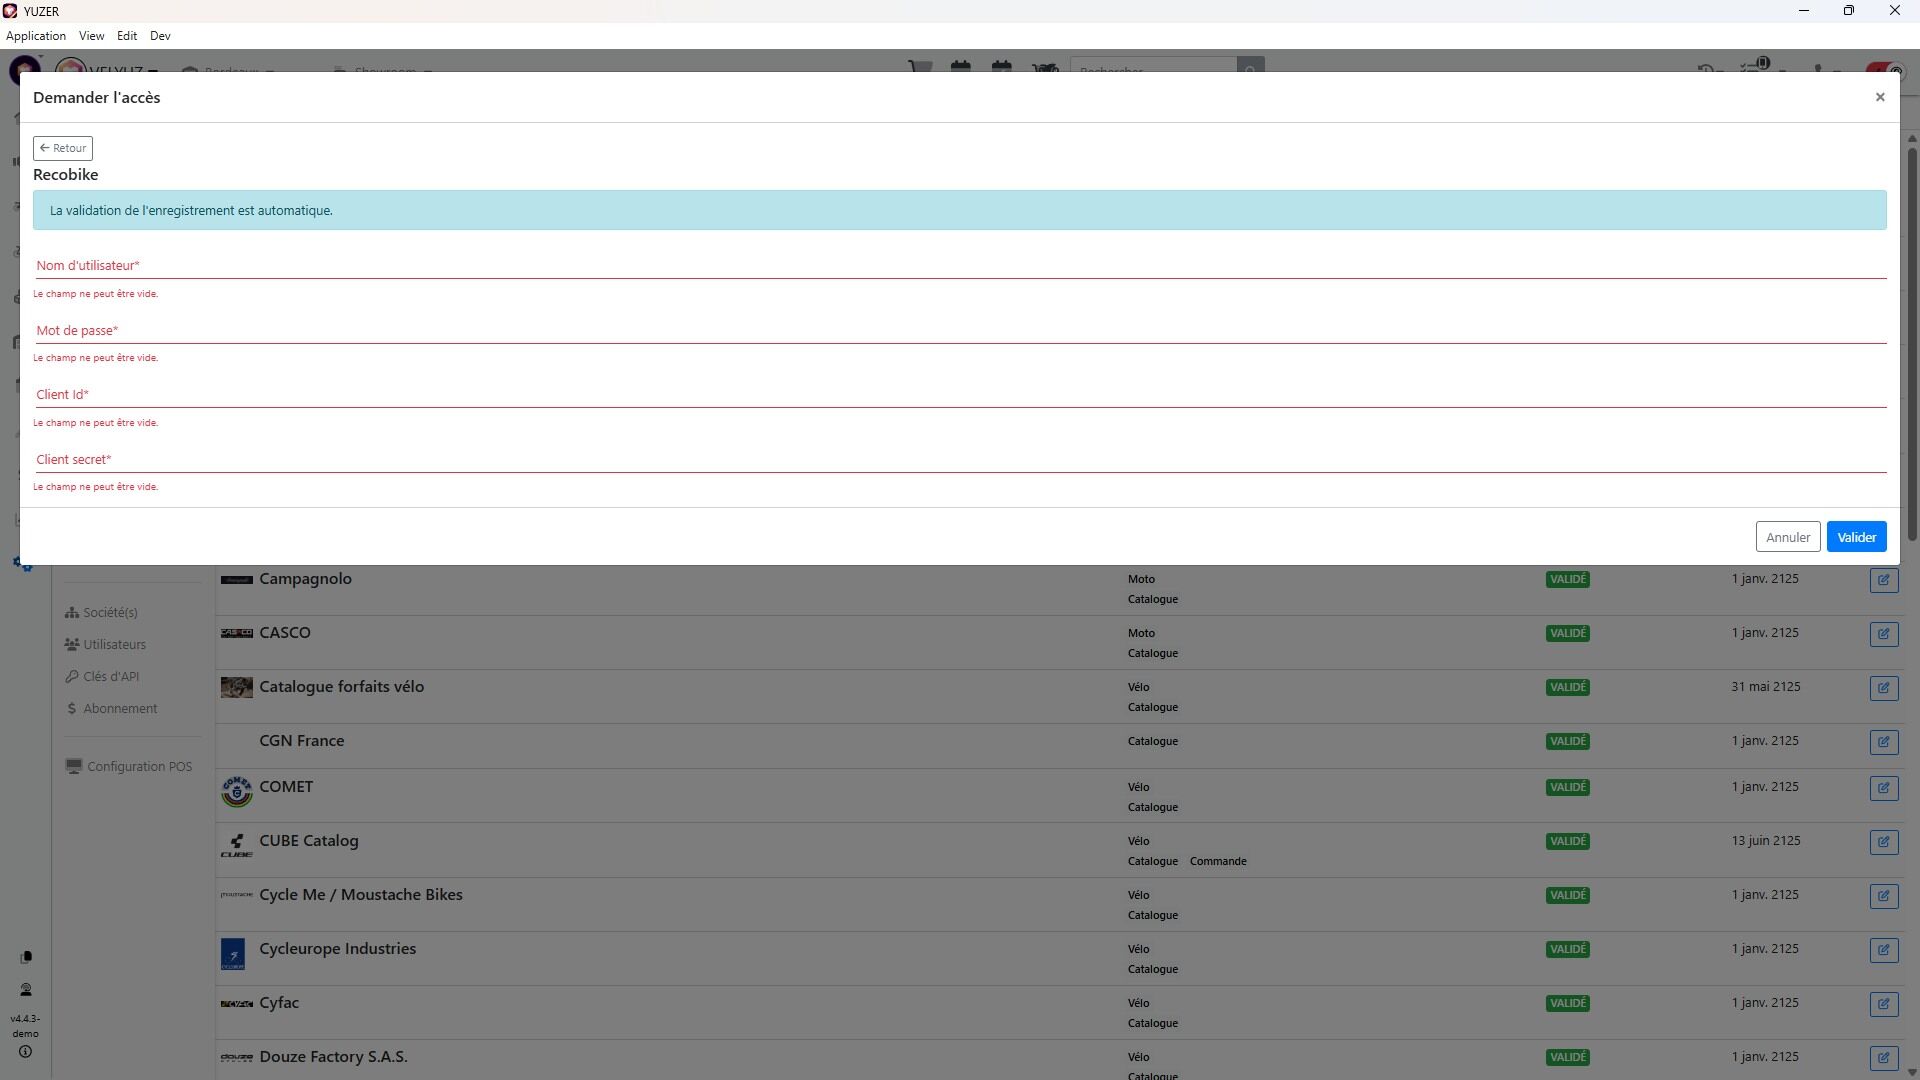
Task: Open the Dev menu
Action: coord(160,36)
